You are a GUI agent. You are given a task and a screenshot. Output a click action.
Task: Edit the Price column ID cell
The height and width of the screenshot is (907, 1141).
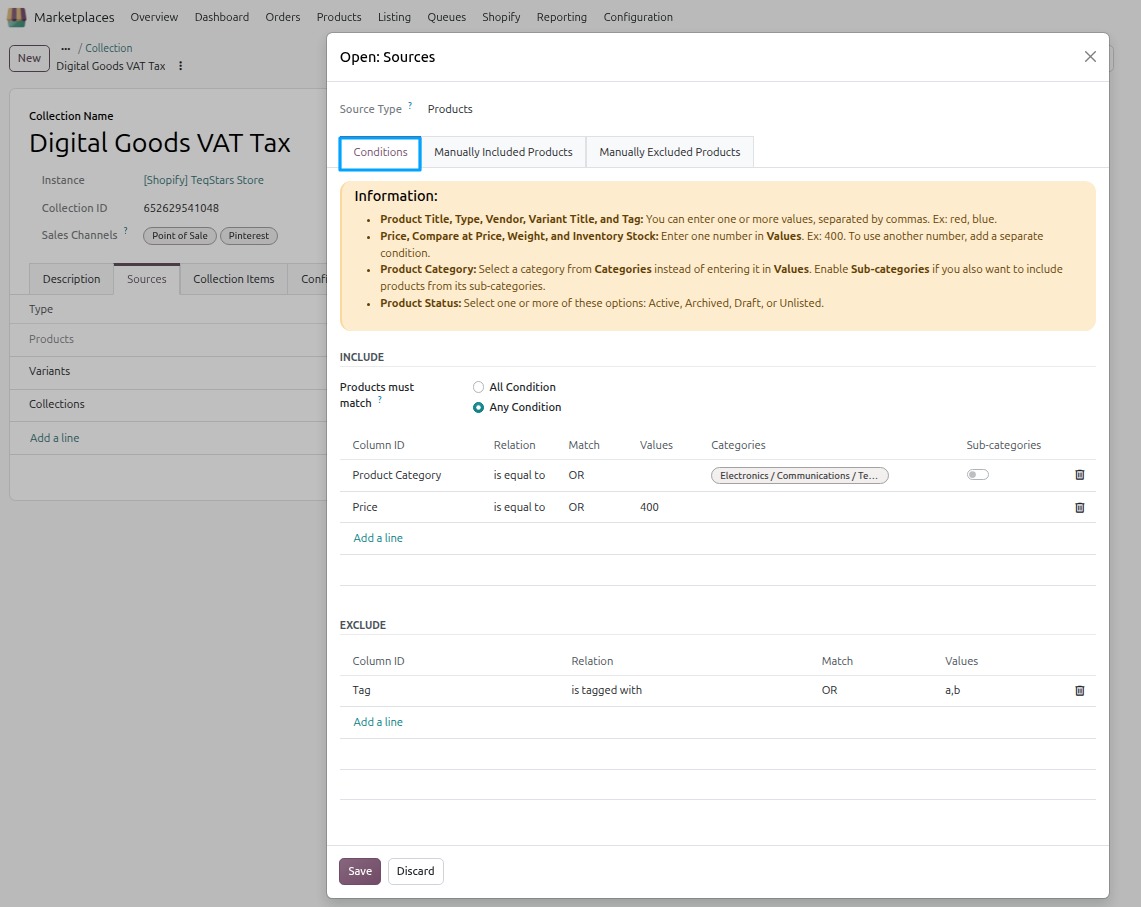365,507
